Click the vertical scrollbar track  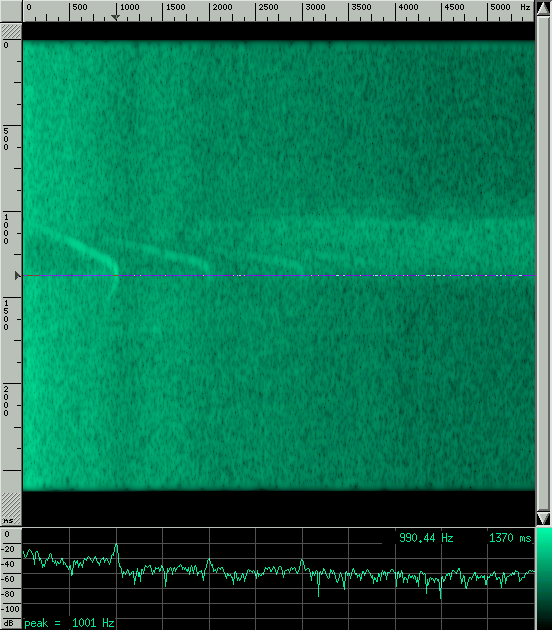pos(543,264)
